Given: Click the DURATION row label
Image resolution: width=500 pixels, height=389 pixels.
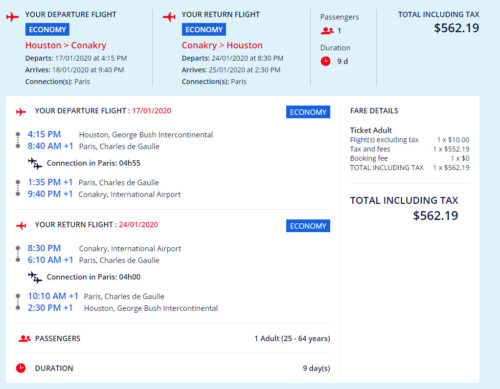Looking at the screenshot, I should [54, 368].
